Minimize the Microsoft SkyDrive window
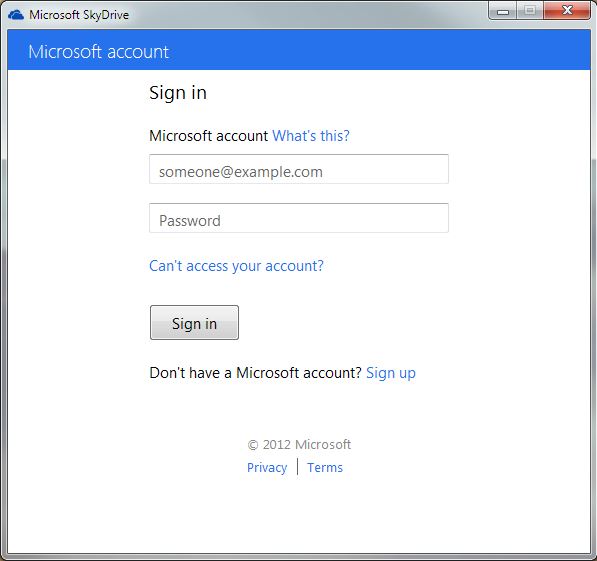The image size is (597, 561). (x=503, y=10)
